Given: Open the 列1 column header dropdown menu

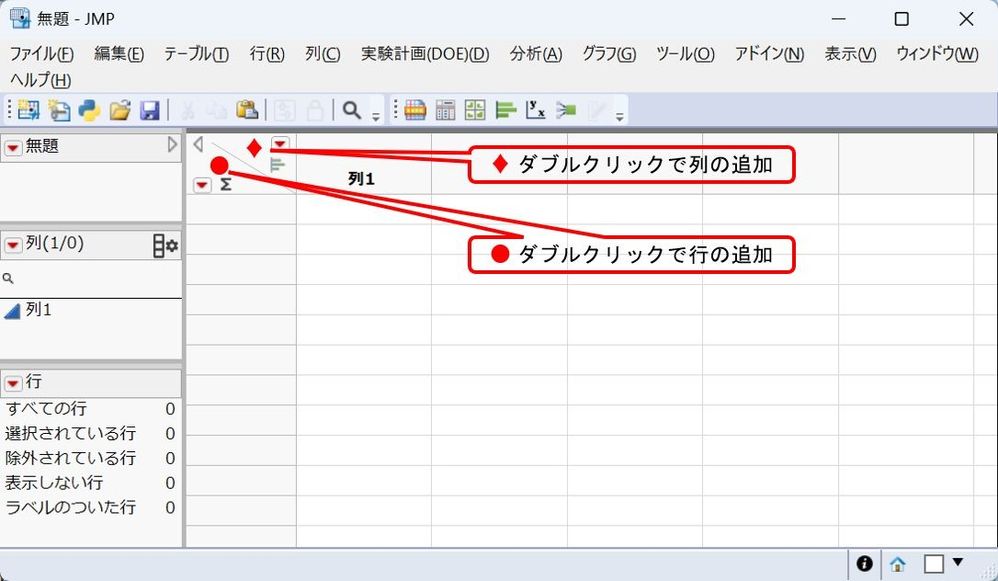Looking at the screenshot, I should (x=280, y=143).
